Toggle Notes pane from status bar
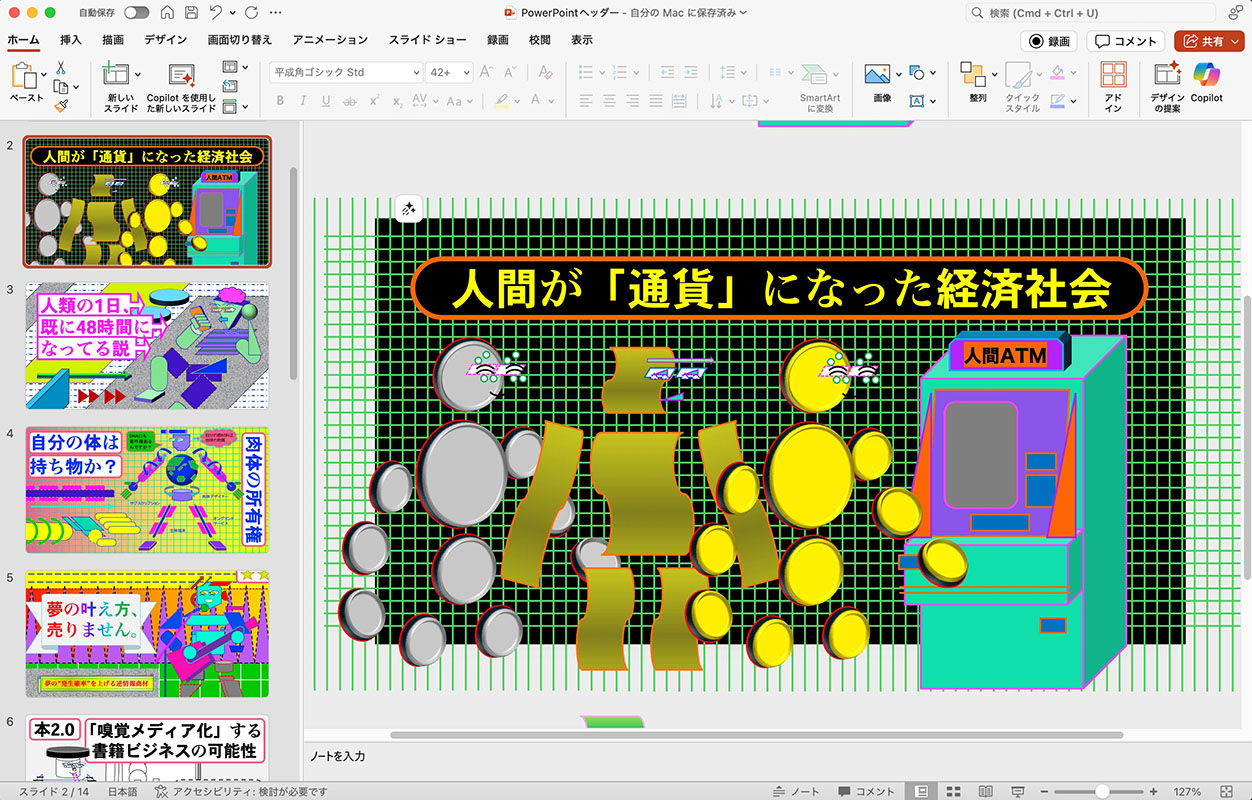This screenshot has width=1252, height=800. tap(797, 791)
